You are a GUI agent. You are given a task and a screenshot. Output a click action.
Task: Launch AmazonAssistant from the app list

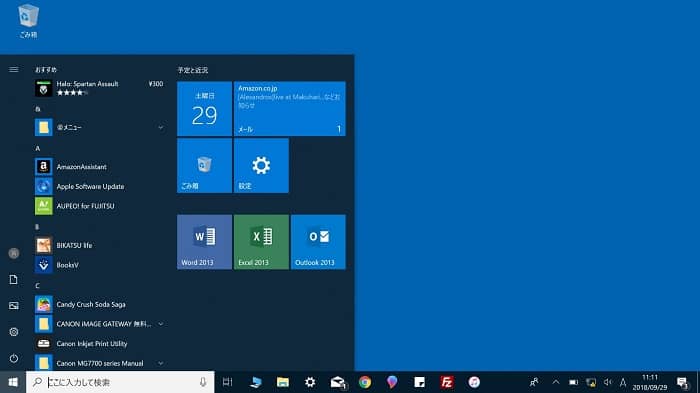tap(100, 167)
